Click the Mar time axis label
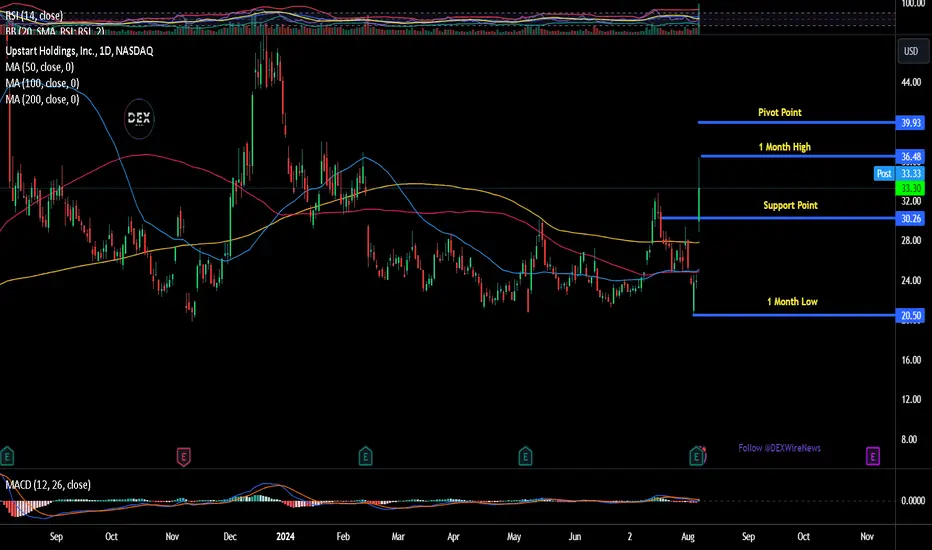Image resolution: width=932 pixels, height=550 pixels. tap(398, 536)
